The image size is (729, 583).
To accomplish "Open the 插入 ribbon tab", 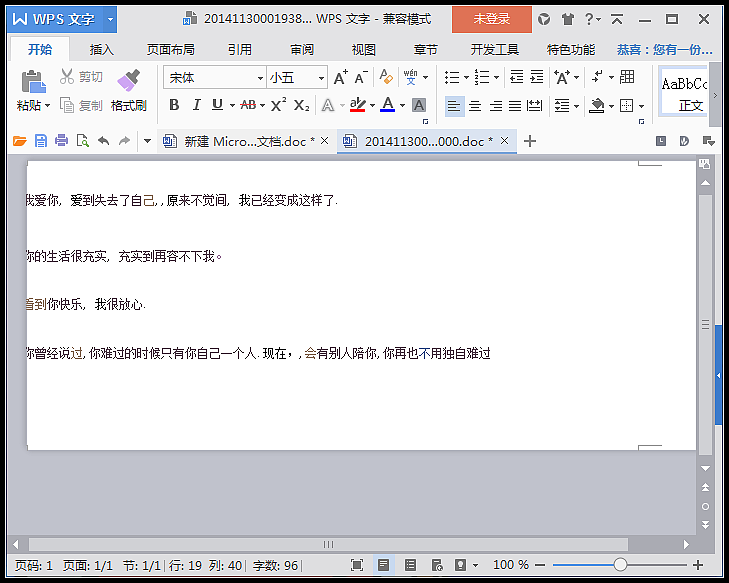I will point(101,49).
